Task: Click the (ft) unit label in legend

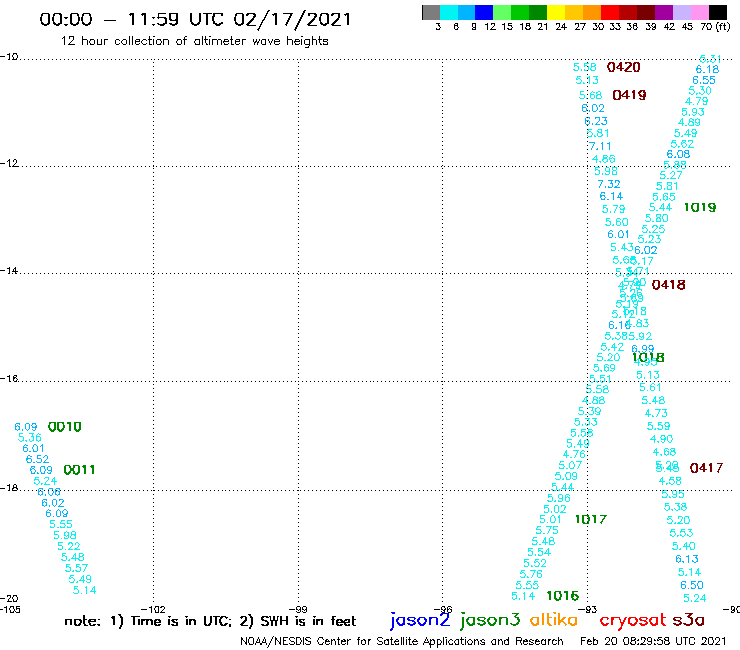Action: (722, 26)
